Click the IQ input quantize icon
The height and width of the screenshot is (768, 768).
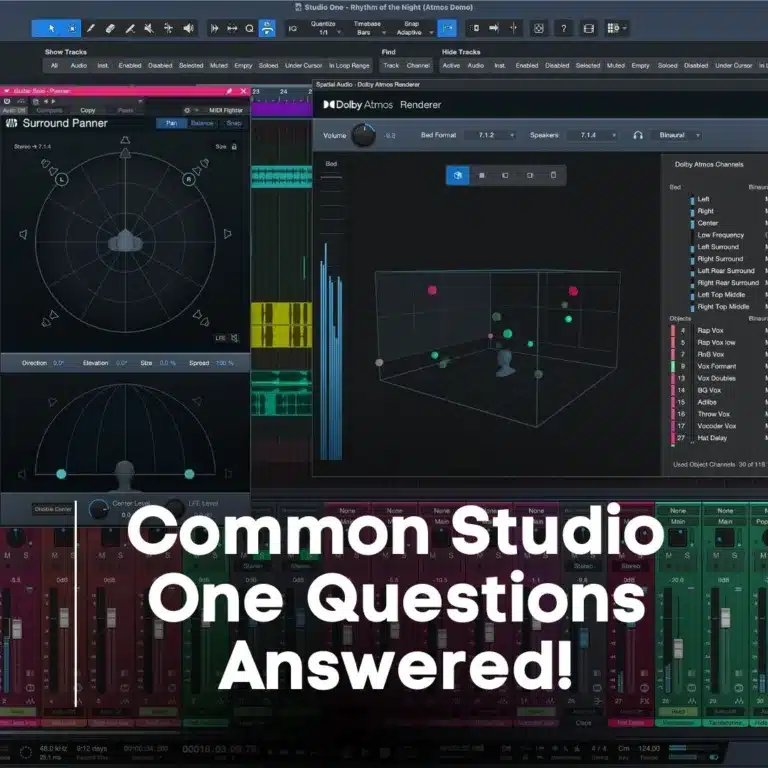292,28
